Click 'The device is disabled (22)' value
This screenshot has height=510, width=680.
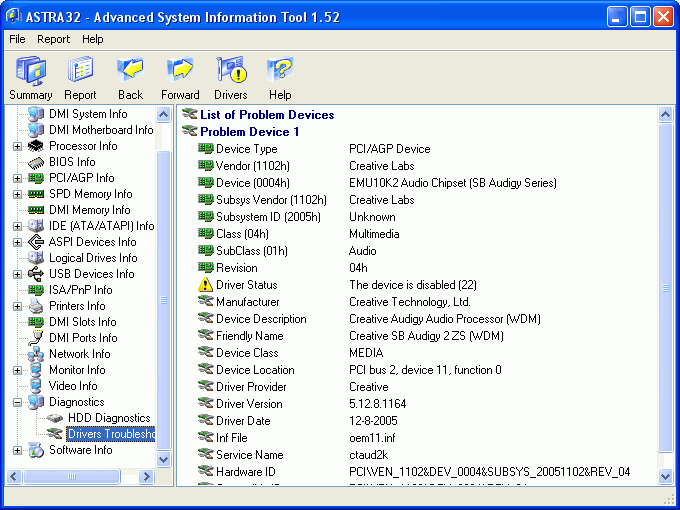[413, 285]
